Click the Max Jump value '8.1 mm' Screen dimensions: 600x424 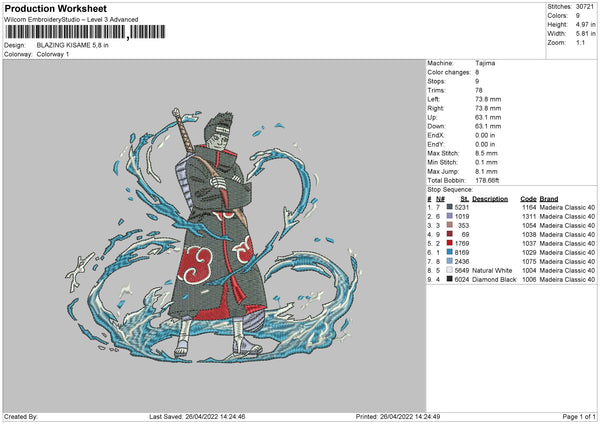coord(486,171)
